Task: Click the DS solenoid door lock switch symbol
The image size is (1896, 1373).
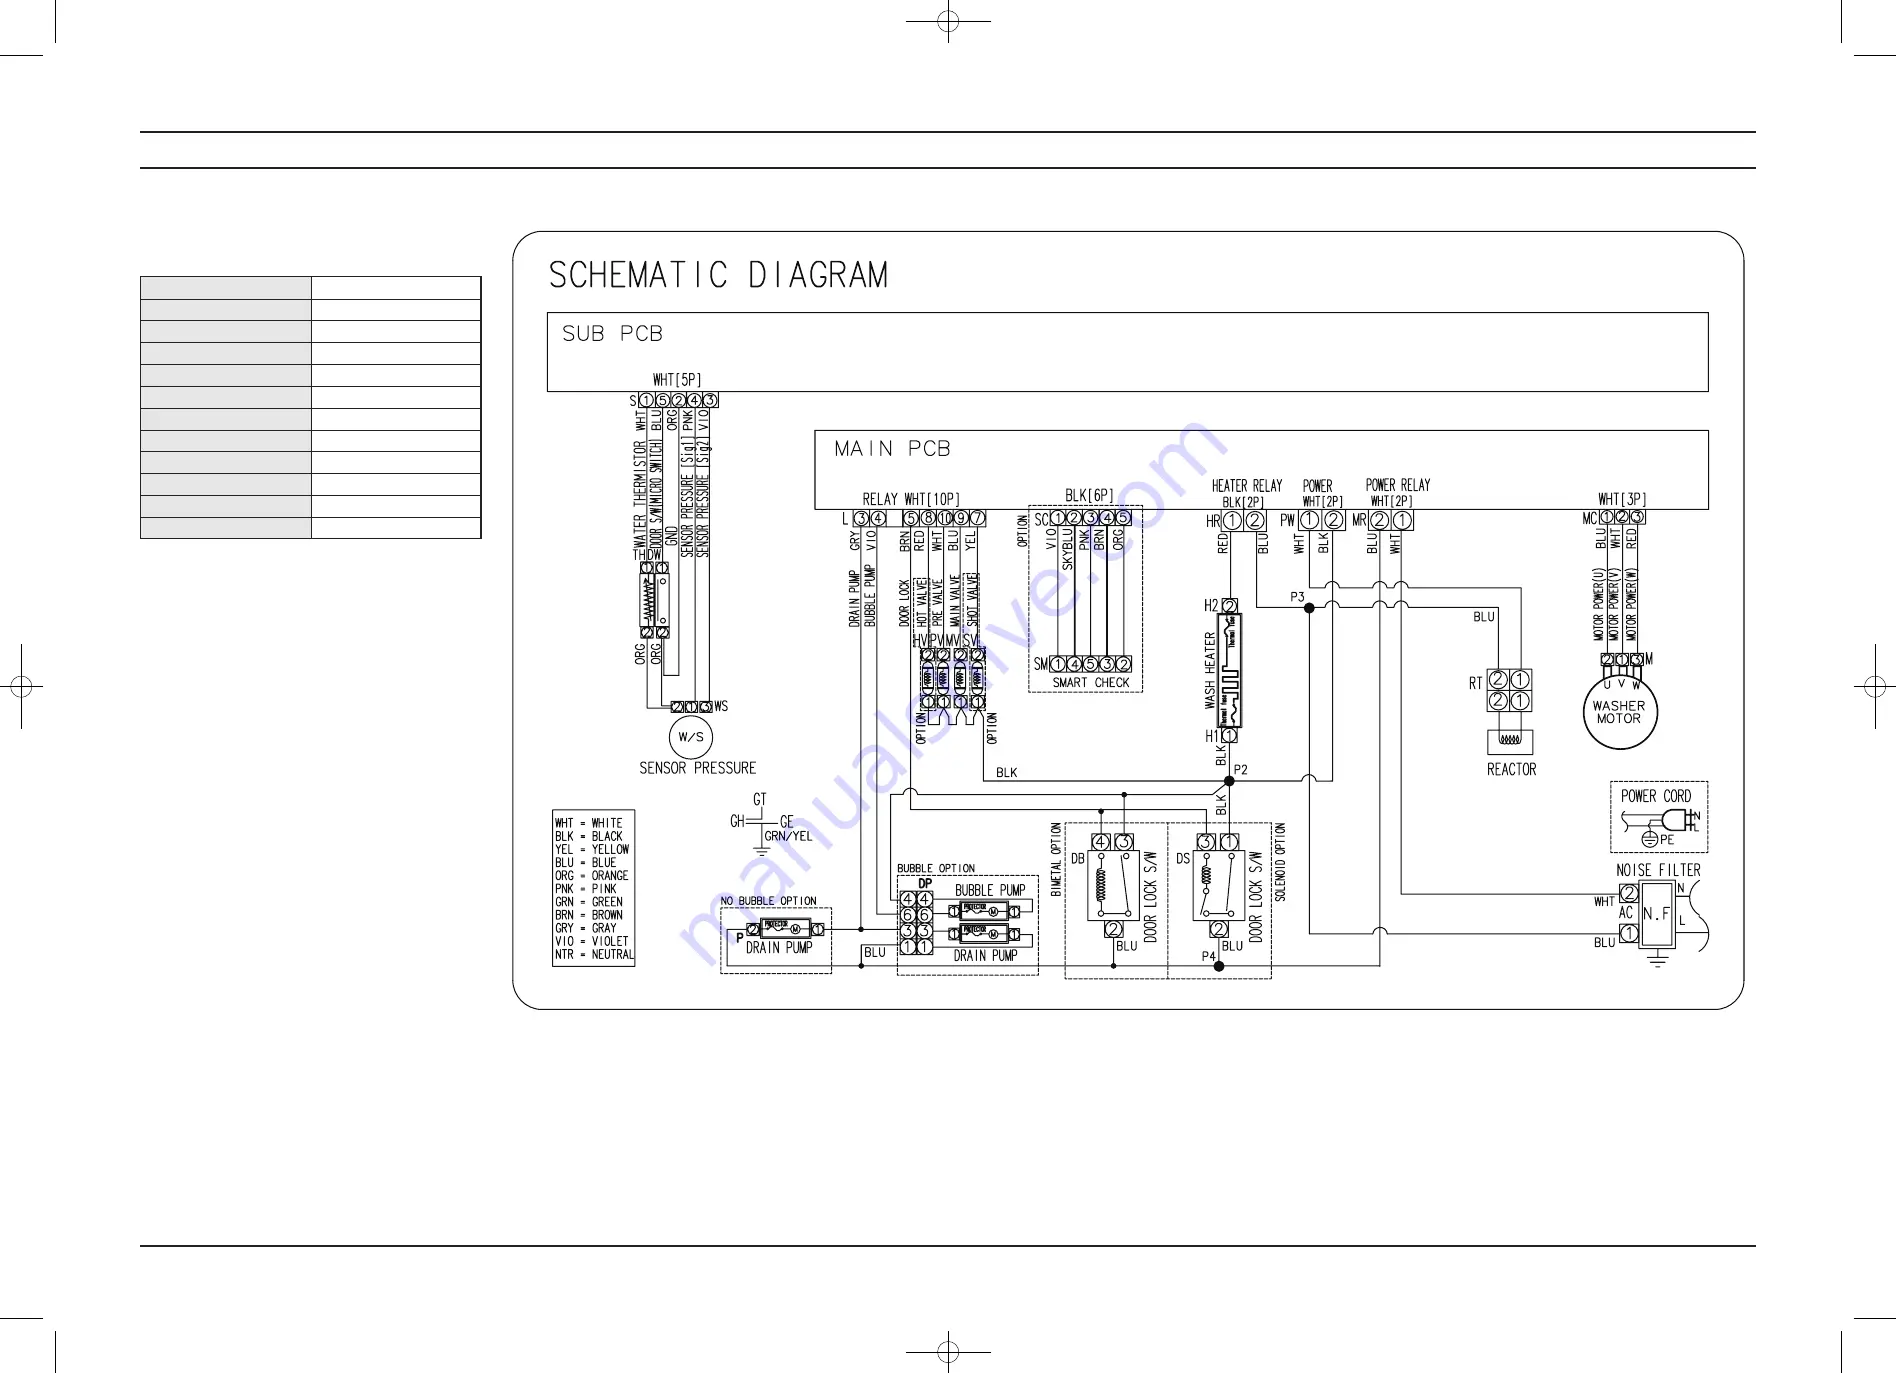Action: pyautogui.click(x=1219, y=886)
